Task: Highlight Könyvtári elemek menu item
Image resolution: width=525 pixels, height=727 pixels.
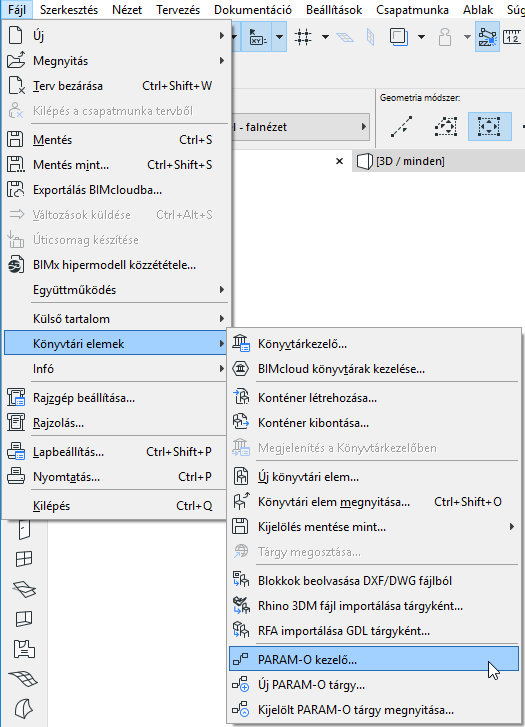Action: 116,343
